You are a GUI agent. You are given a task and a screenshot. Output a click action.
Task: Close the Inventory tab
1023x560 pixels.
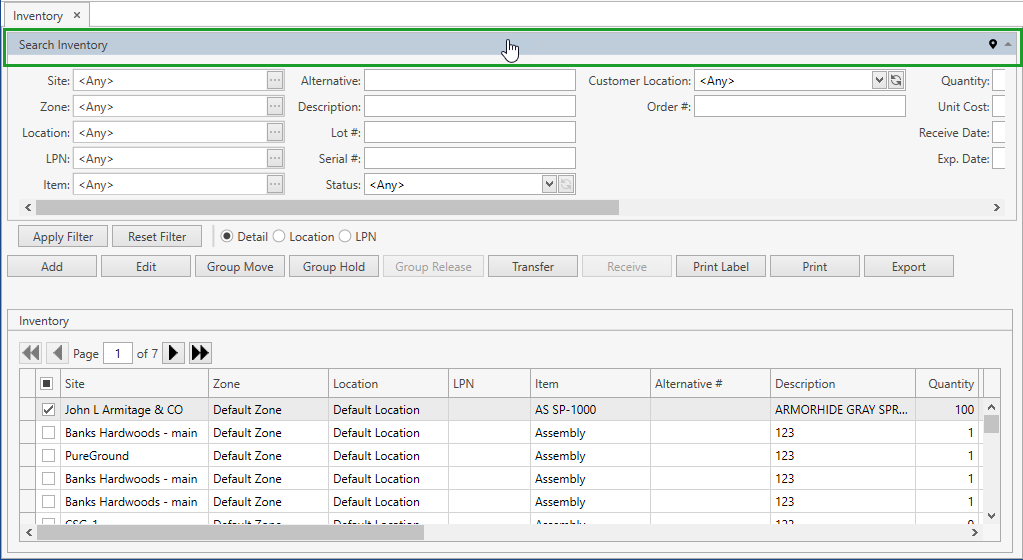click(77, 15)
